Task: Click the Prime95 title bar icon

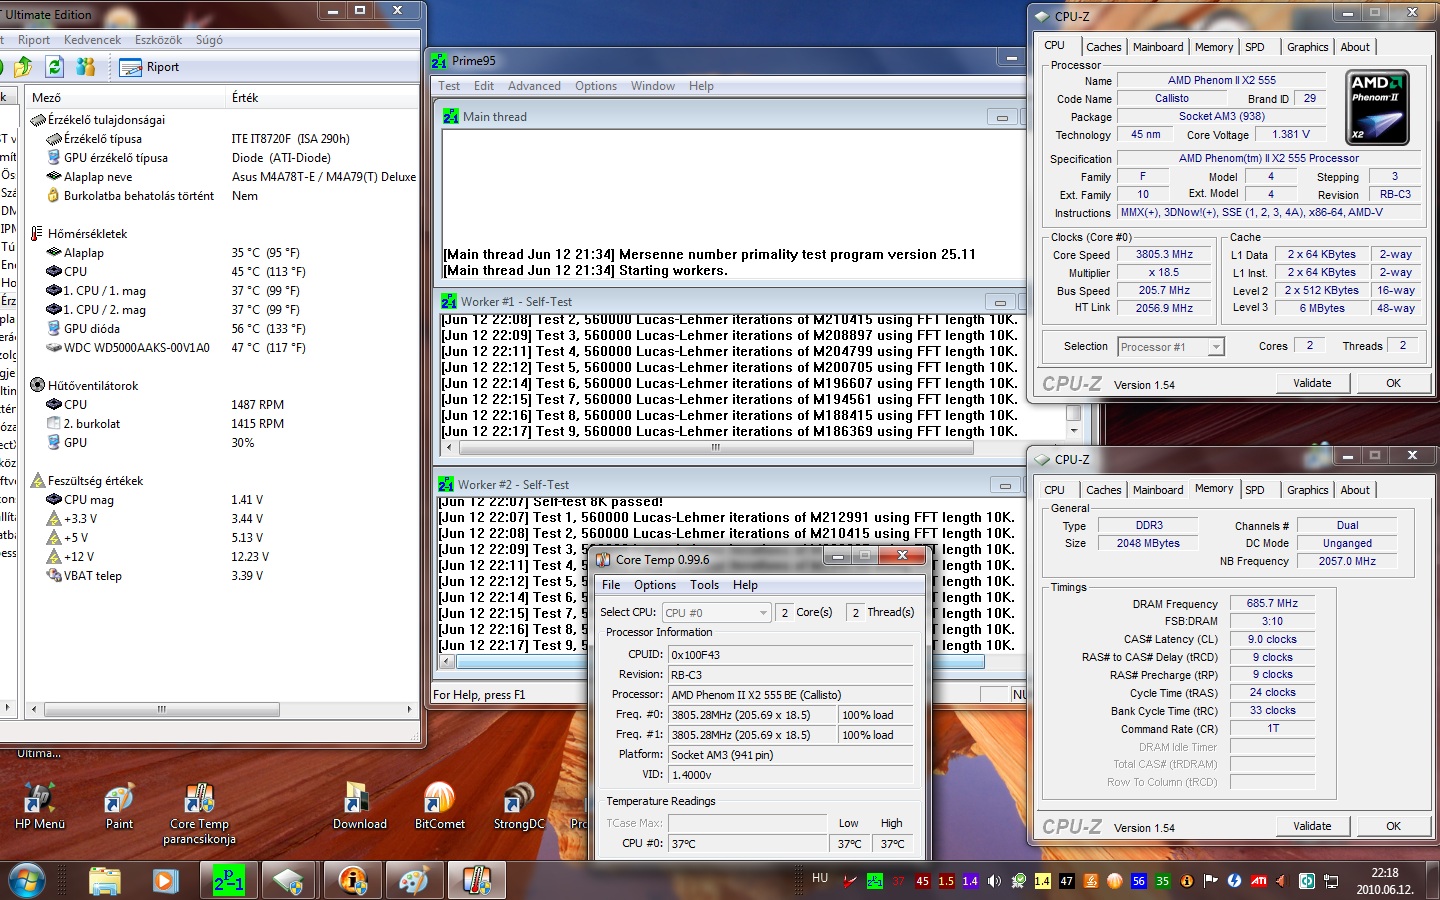Action: (x=439, y=61)
